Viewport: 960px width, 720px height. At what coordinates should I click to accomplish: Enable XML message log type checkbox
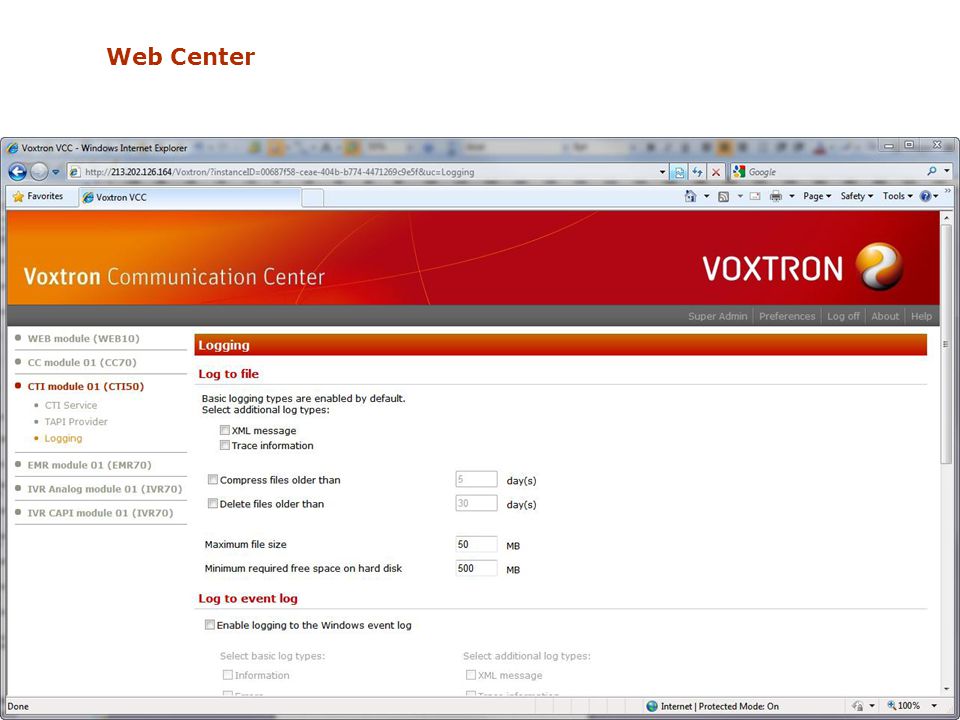tap(225, 430)
